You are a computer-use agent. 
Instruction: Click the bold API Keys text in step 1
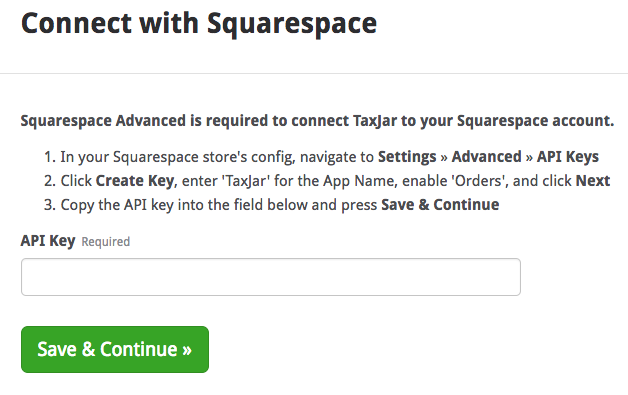[x=568, y=157]
